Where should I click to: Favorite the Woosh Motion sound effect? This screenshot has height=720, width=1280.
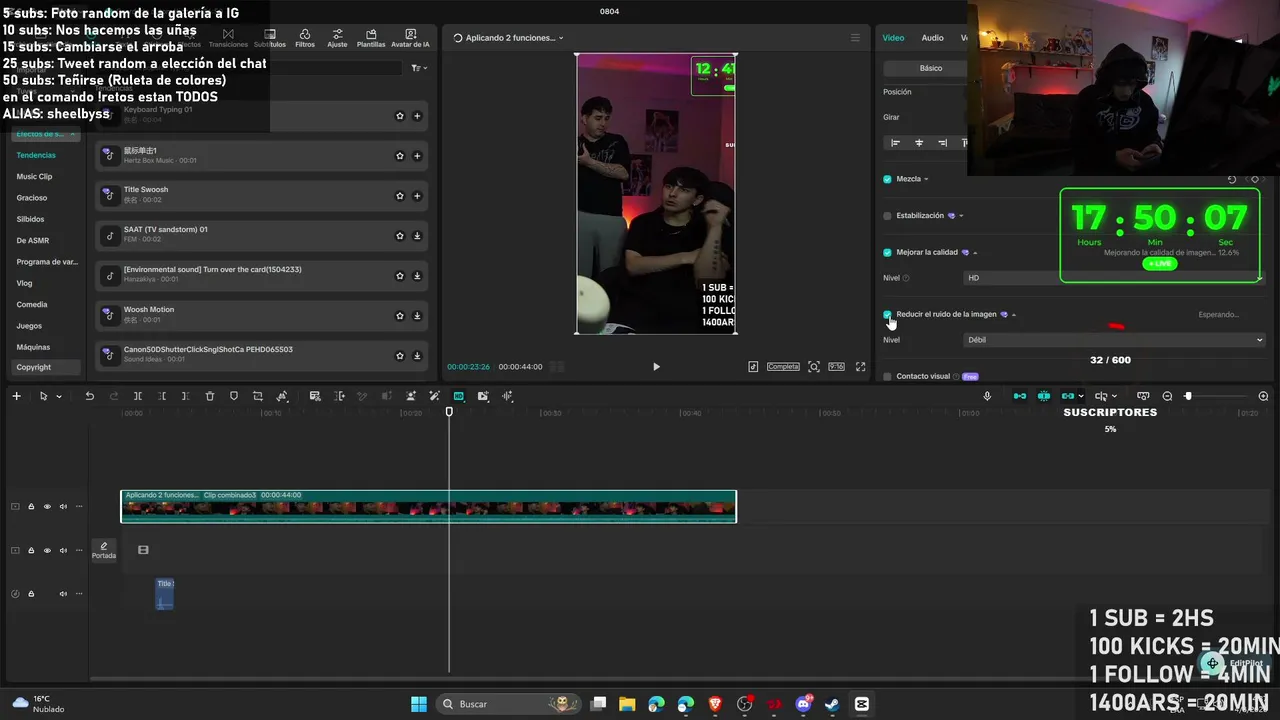click(x=400, y=316)
